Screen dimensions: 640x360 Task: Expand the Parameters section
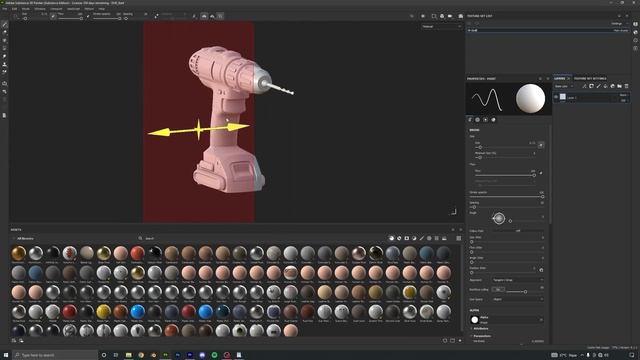pos(482,336)
